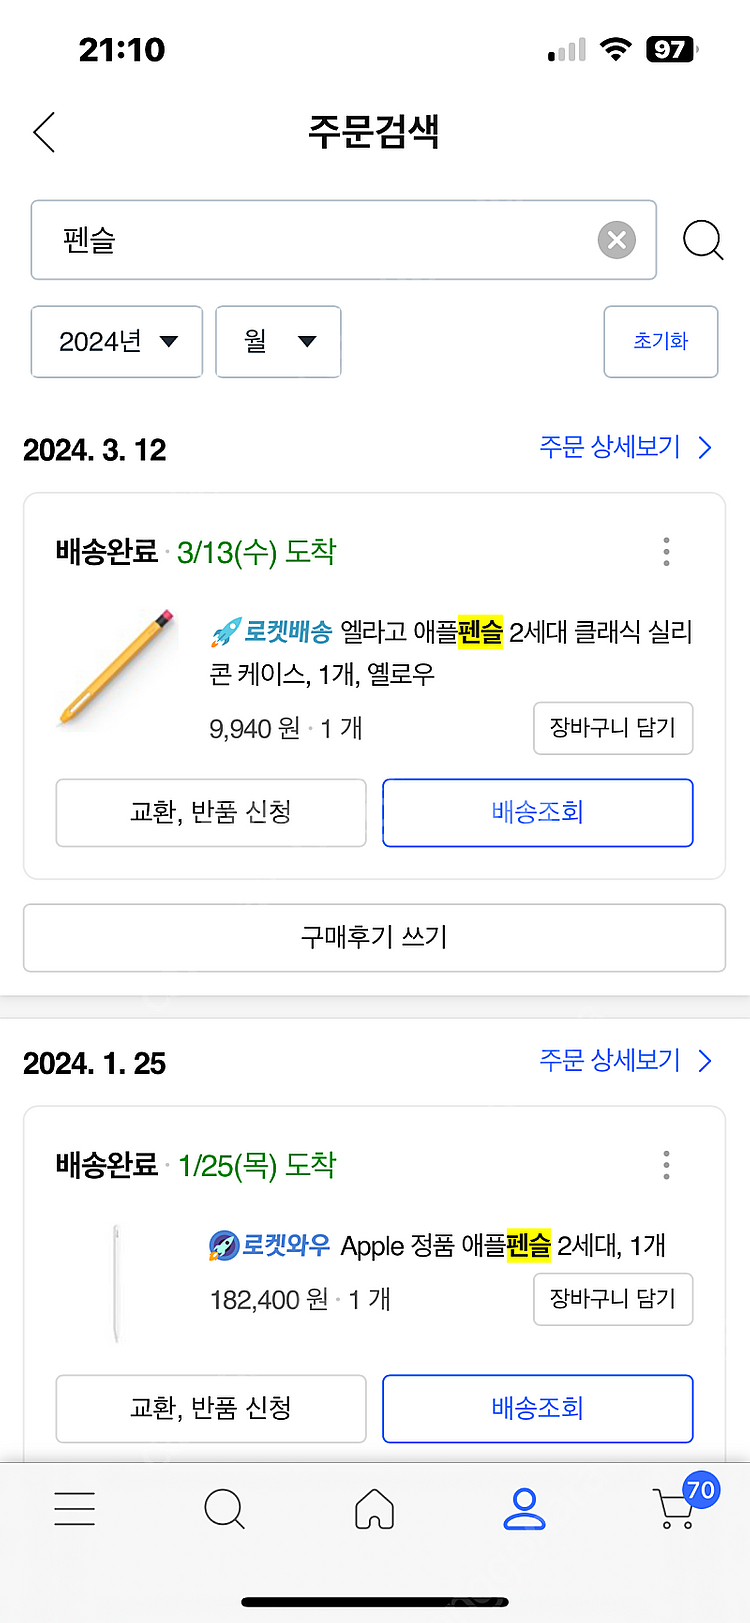Image resolution: width=750 pixels, height=1623 pixels.
Task: Open 주문 상세보기 for 2024. 1. 25 order
Action: pos(625,1060)
